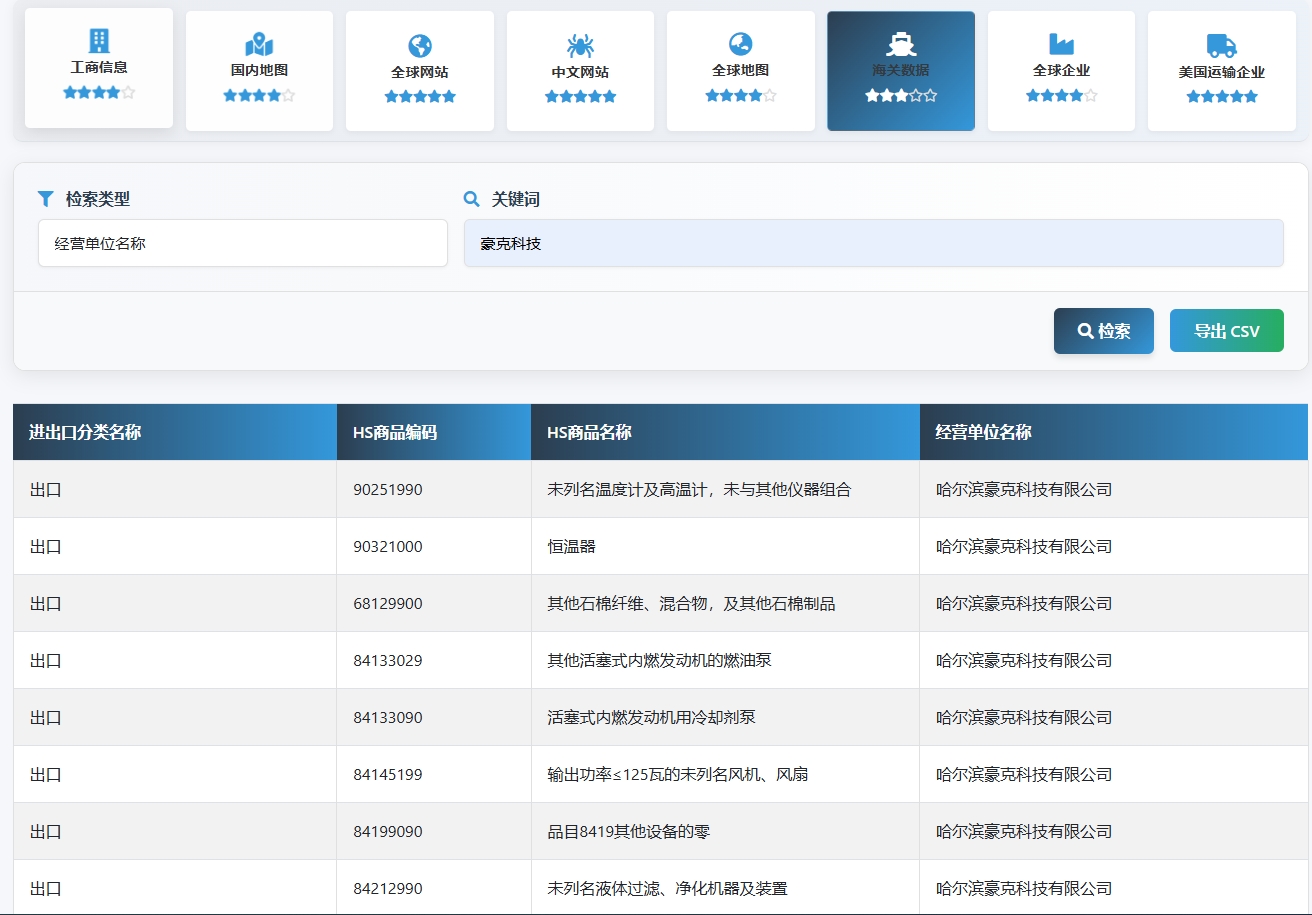This screenshot has height=915, width=1312.
Task: Click the building icon above 工商信息
Action: click(99, 41)
